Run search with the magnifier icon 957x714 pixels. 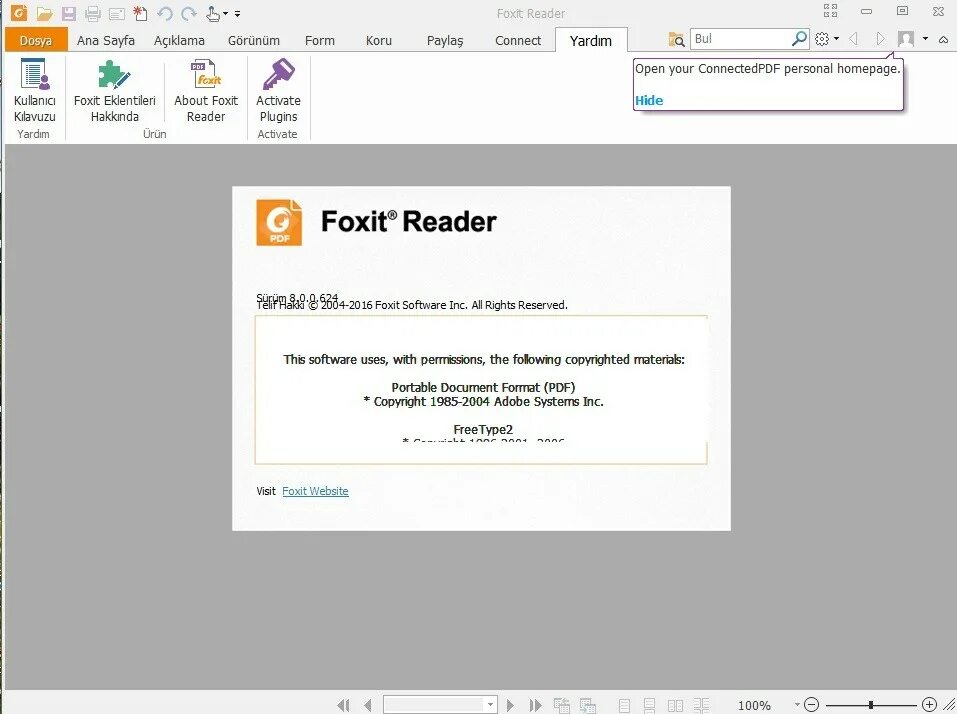coord(799,38)
